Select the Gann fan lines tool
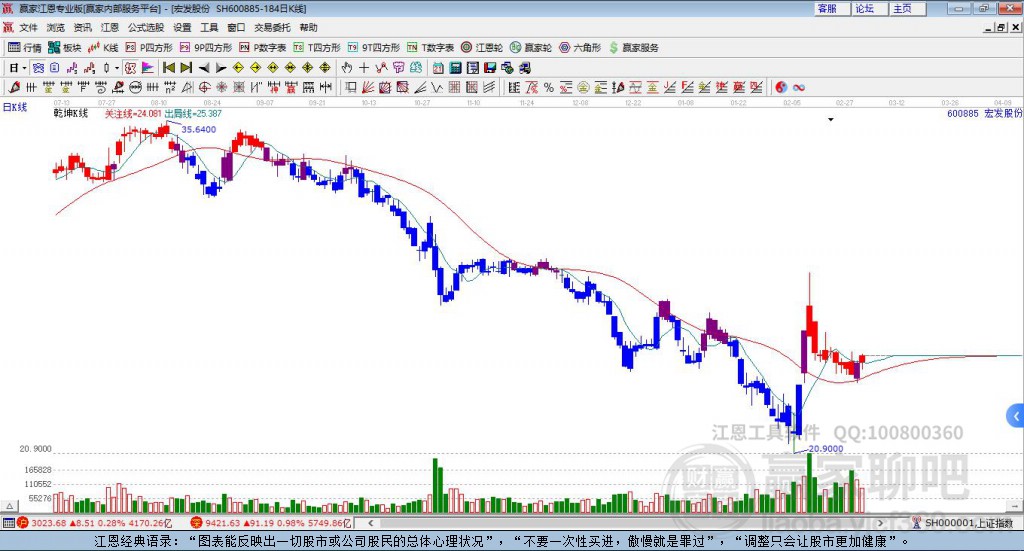The height and width of the screenshot is (551, 1024). 367,87
